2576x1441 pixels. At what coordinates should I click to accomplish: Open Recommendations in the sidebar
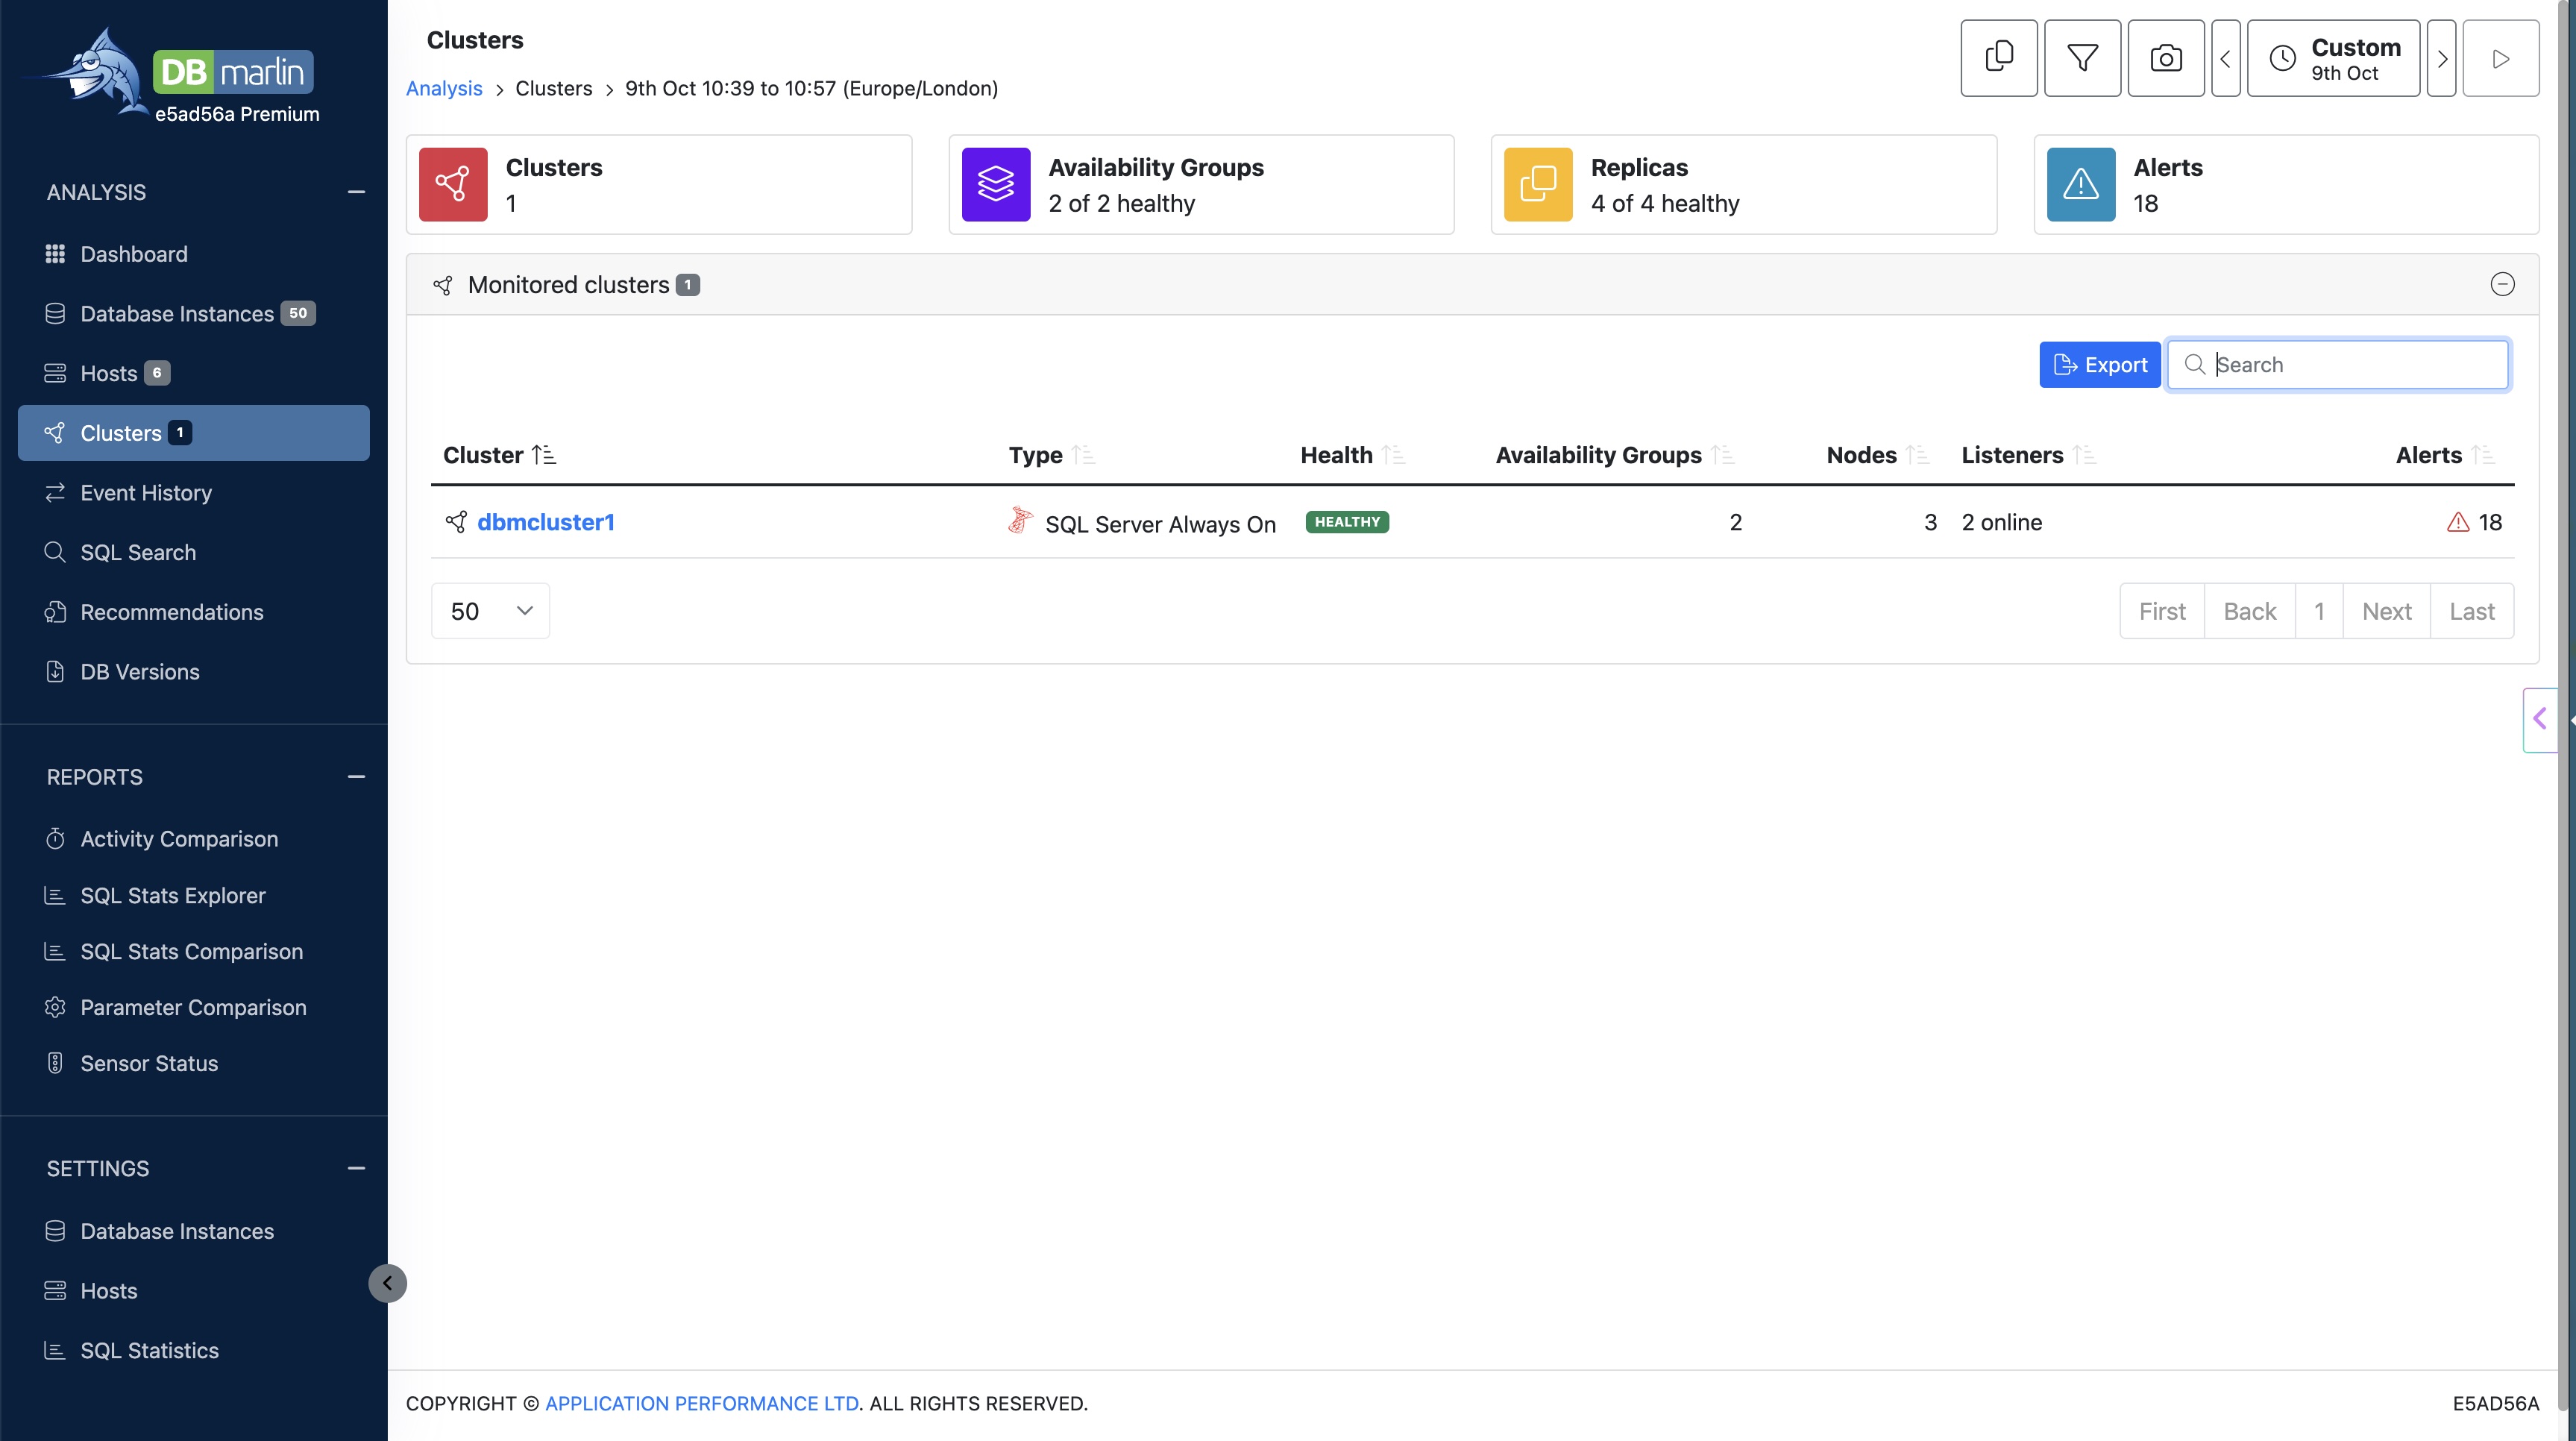click(193, 612)
